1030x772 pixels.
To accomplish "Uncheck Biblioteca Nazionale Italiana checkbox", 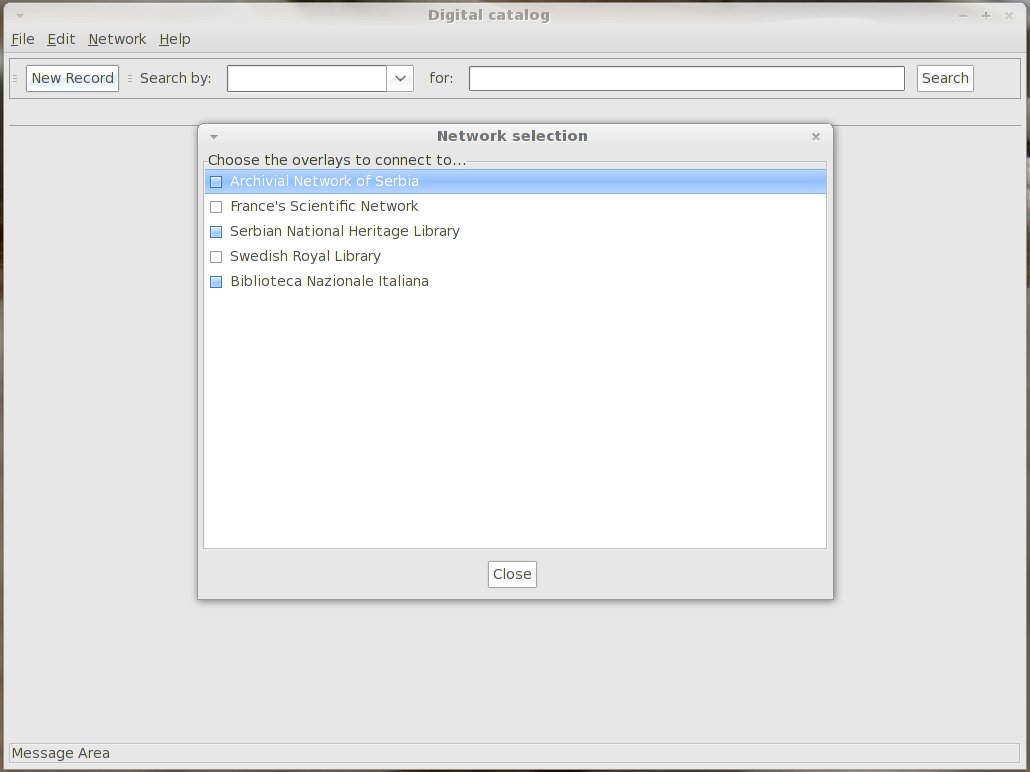I will click(x=216, y=282).
